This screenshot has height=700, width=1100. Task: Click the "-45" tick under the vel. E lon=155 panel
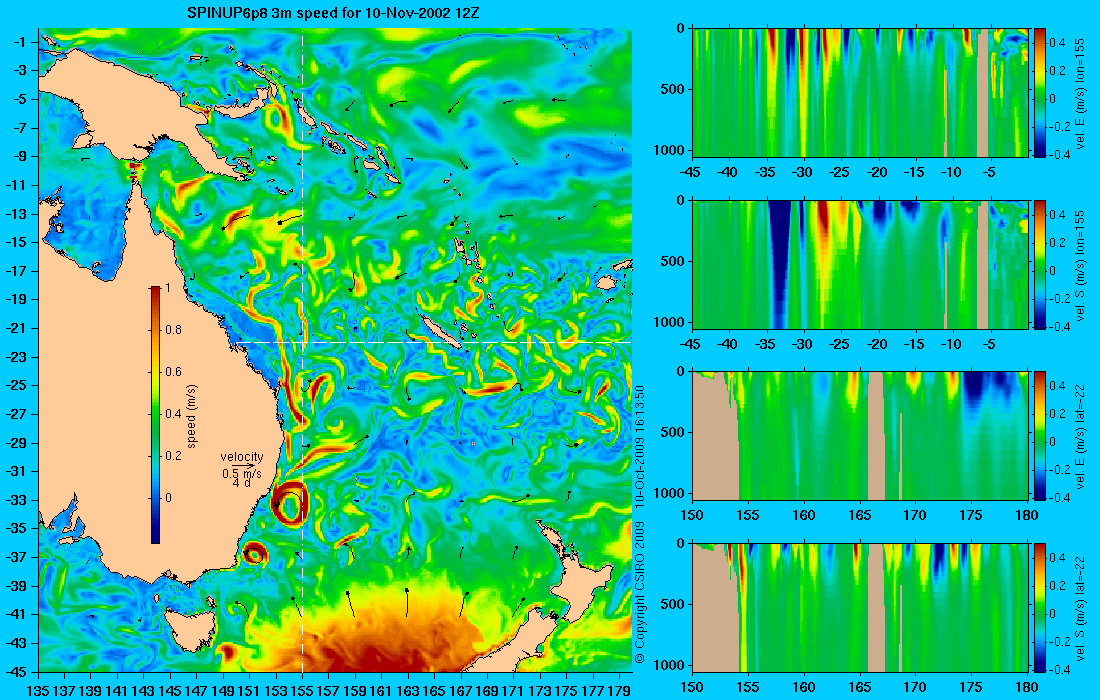pos(690,173)
